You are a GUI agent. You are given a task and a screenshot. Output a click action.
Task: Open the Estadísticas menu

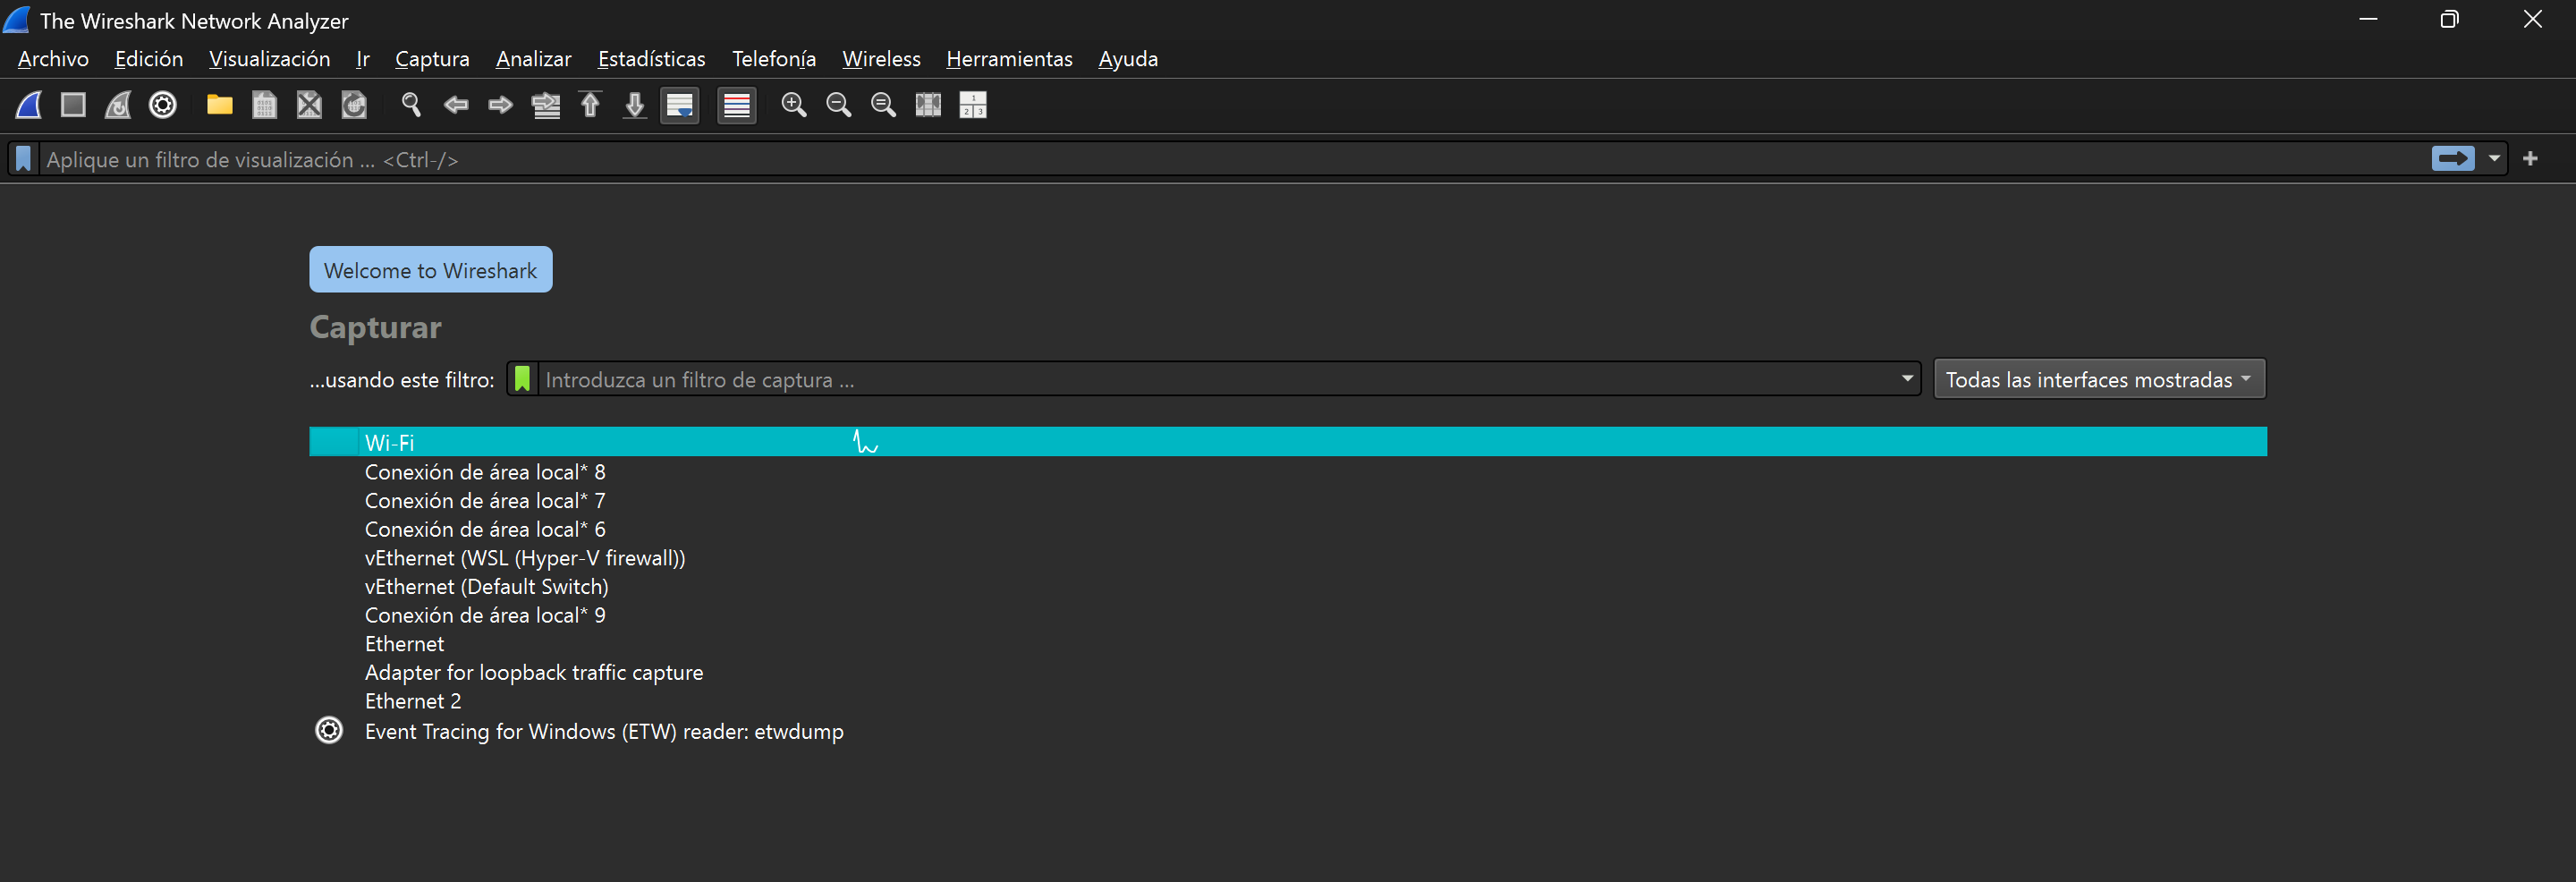[x=651, y=59]
